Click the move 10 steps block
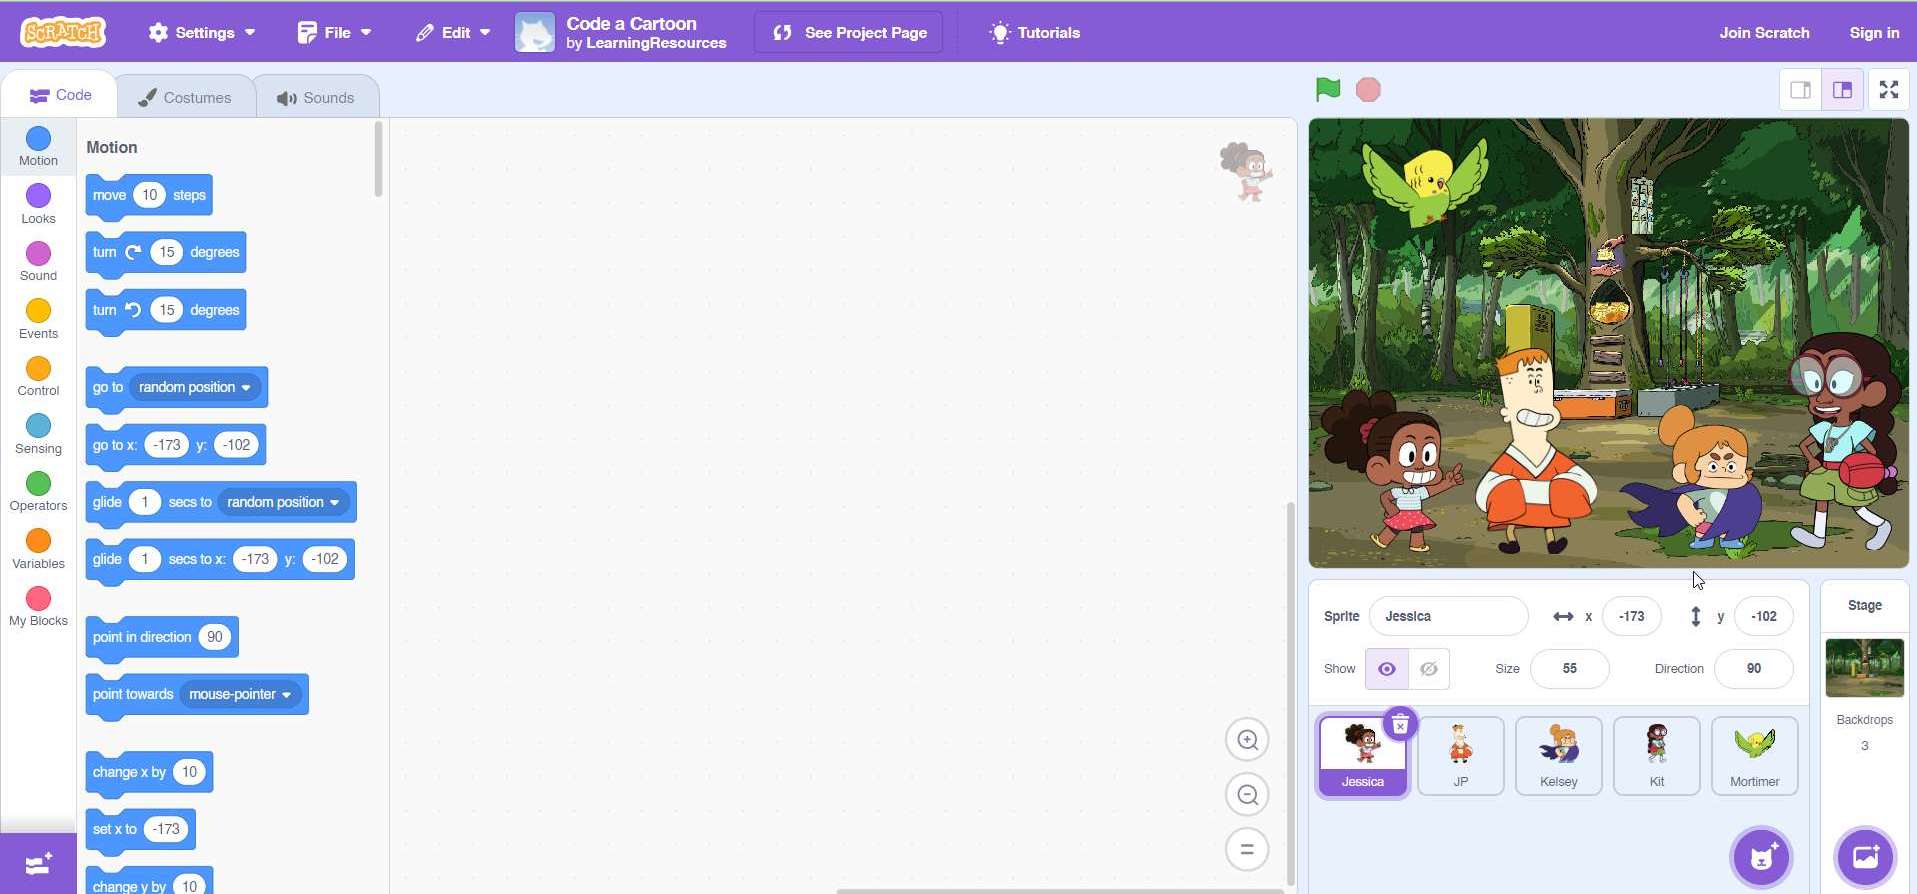1917x894 pixels. point(149,196)
